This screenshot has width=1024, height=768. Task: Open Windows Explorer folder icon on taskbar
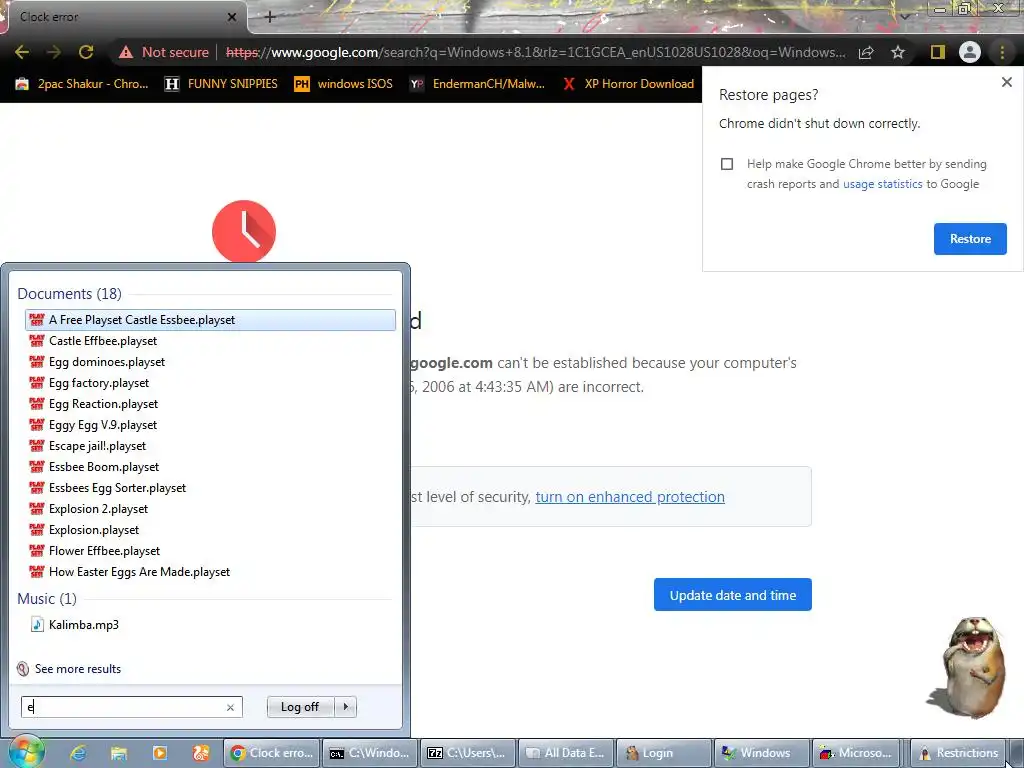point(119,753)
